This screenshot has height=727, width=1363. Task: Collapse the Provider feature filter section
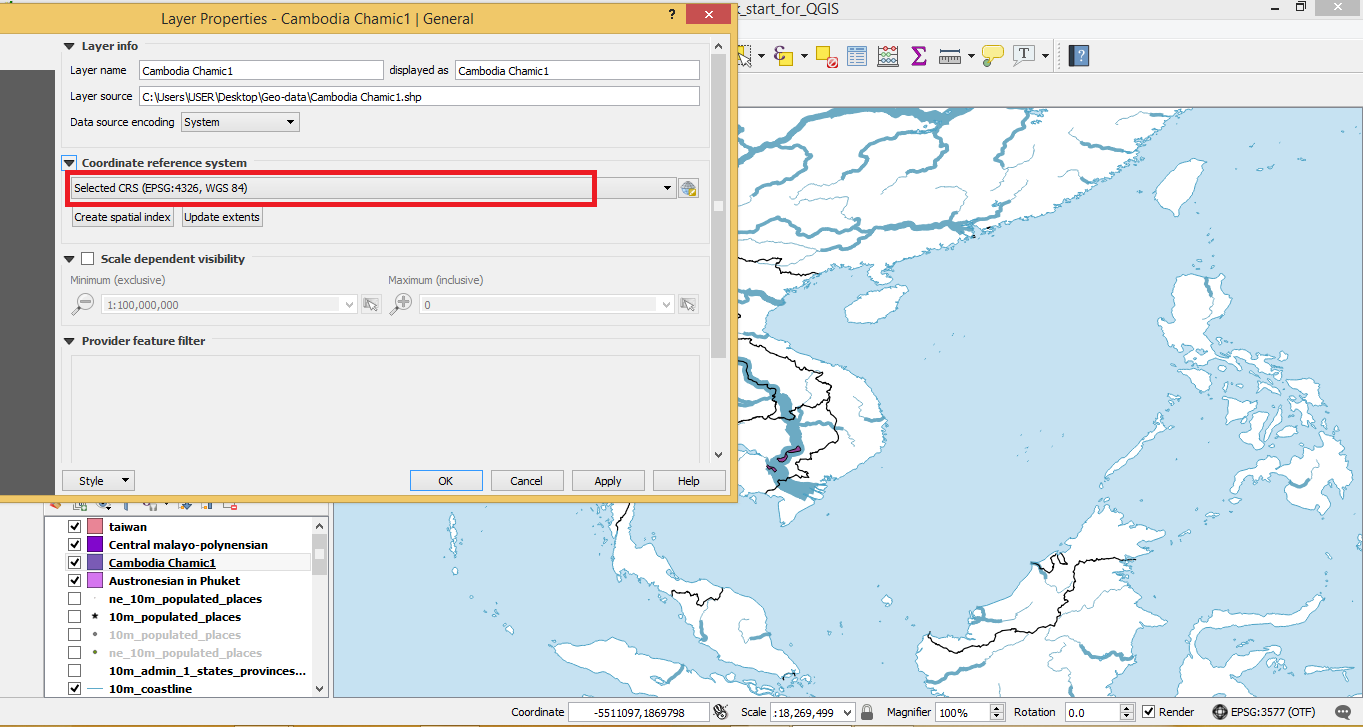[x=70, y=341]
